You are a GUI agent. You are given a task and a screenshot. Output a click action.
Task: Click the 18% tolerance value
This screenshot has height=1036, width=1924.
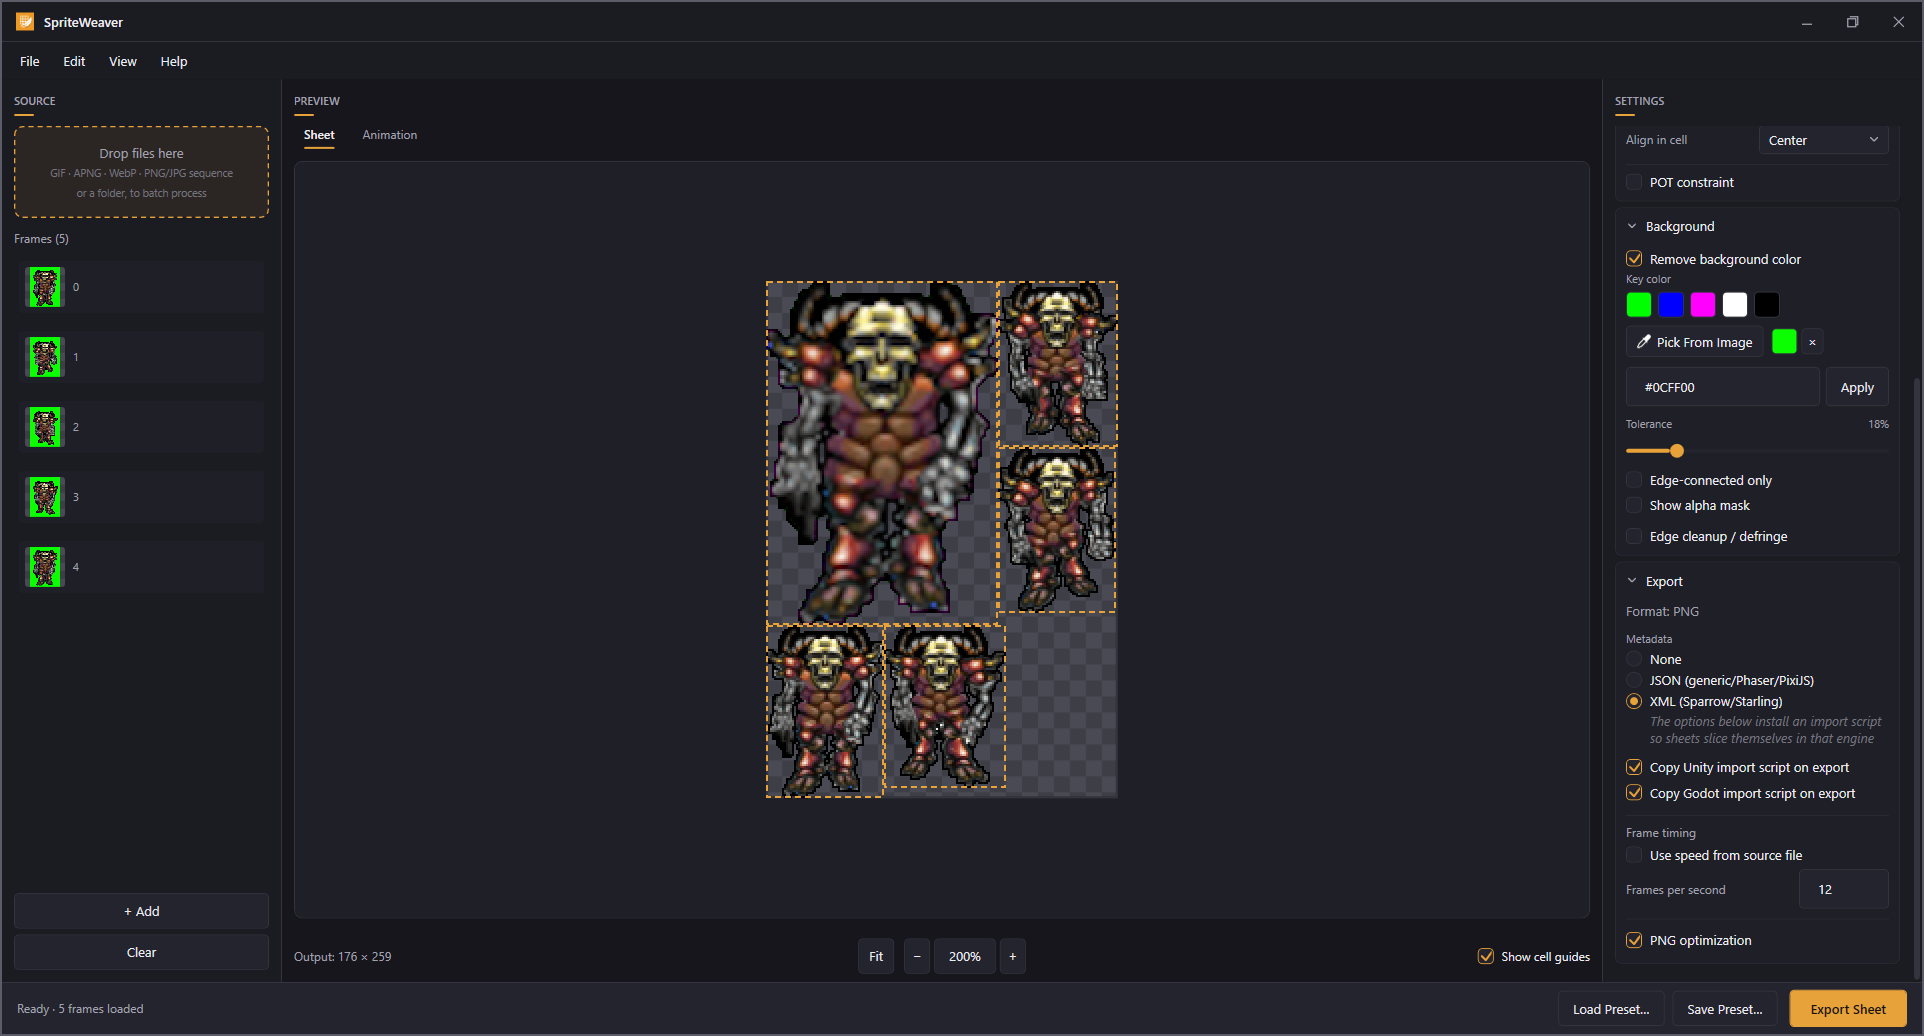[x=1878, y=424]
